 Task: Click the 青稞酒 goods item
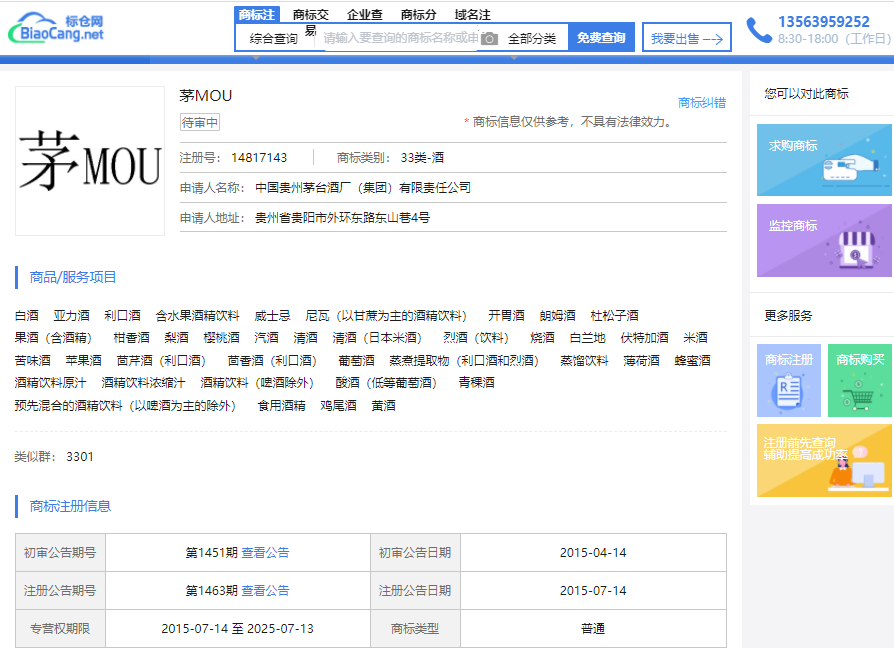(x=476, y=383)
